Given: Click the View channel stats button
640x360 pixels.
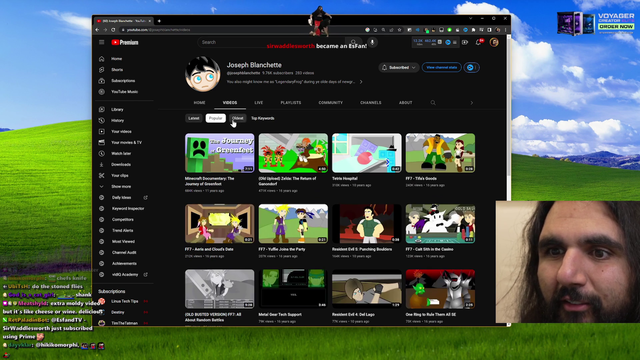Looking at the screenshot, I should pos(442,68).
